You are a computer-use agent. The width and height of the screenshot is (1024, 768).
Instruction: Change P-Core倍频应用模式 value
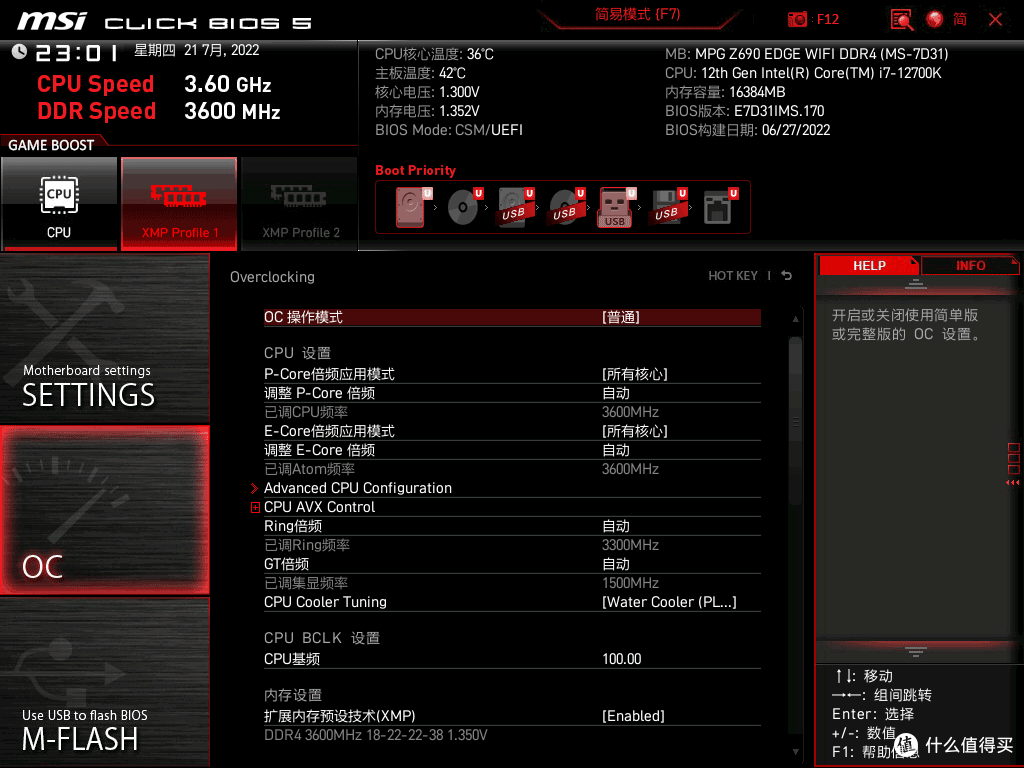click(635, 374)
